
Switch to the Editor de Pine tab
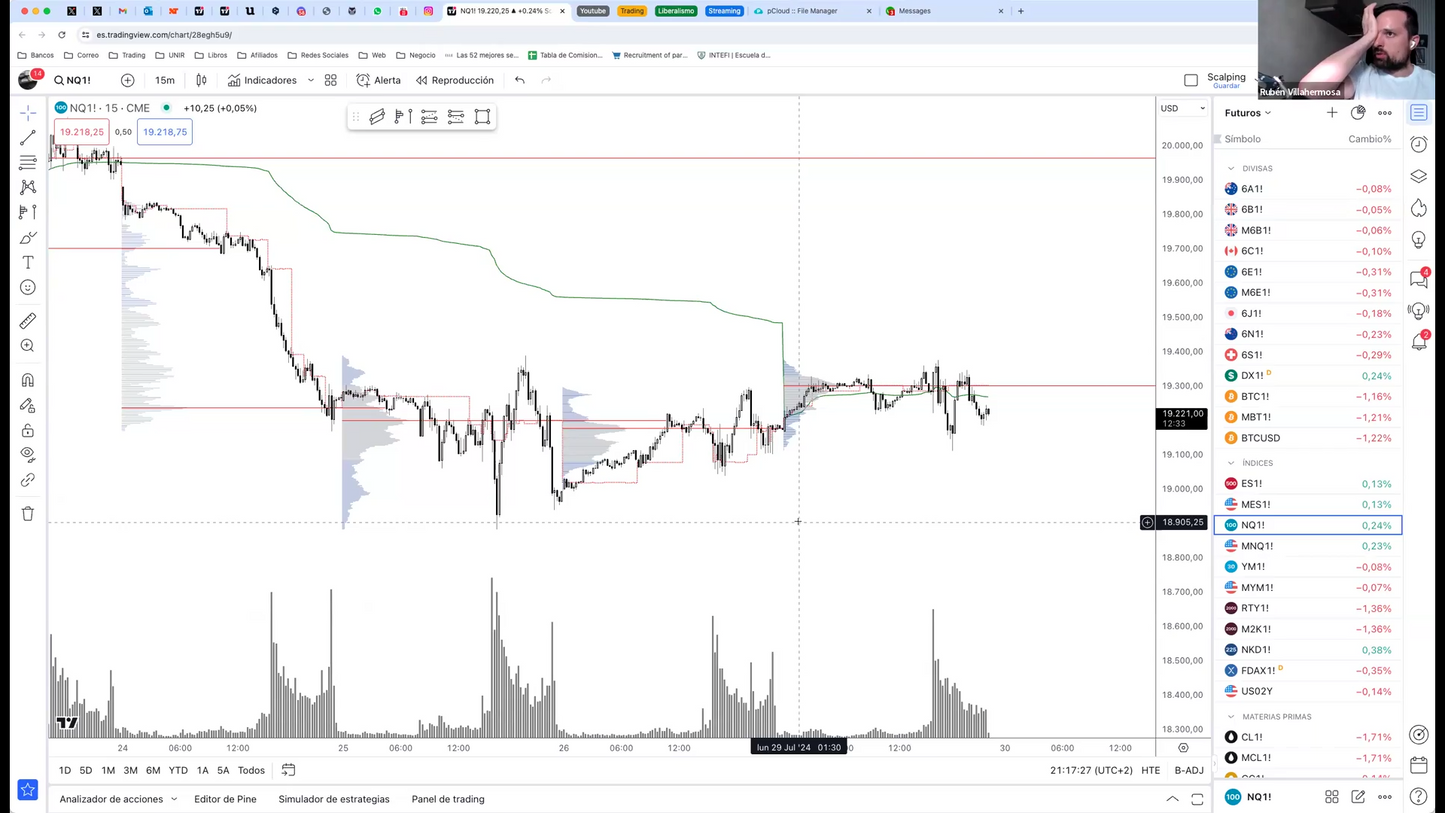pos(225,799)
